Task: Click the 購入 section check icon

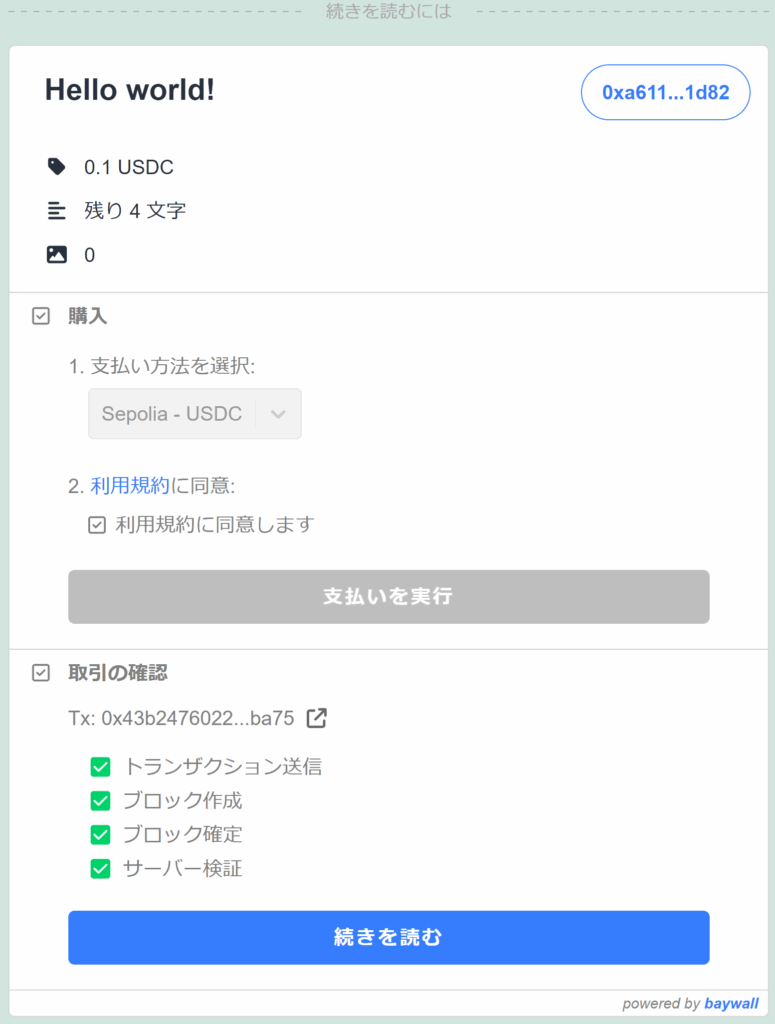Action: 41,316
